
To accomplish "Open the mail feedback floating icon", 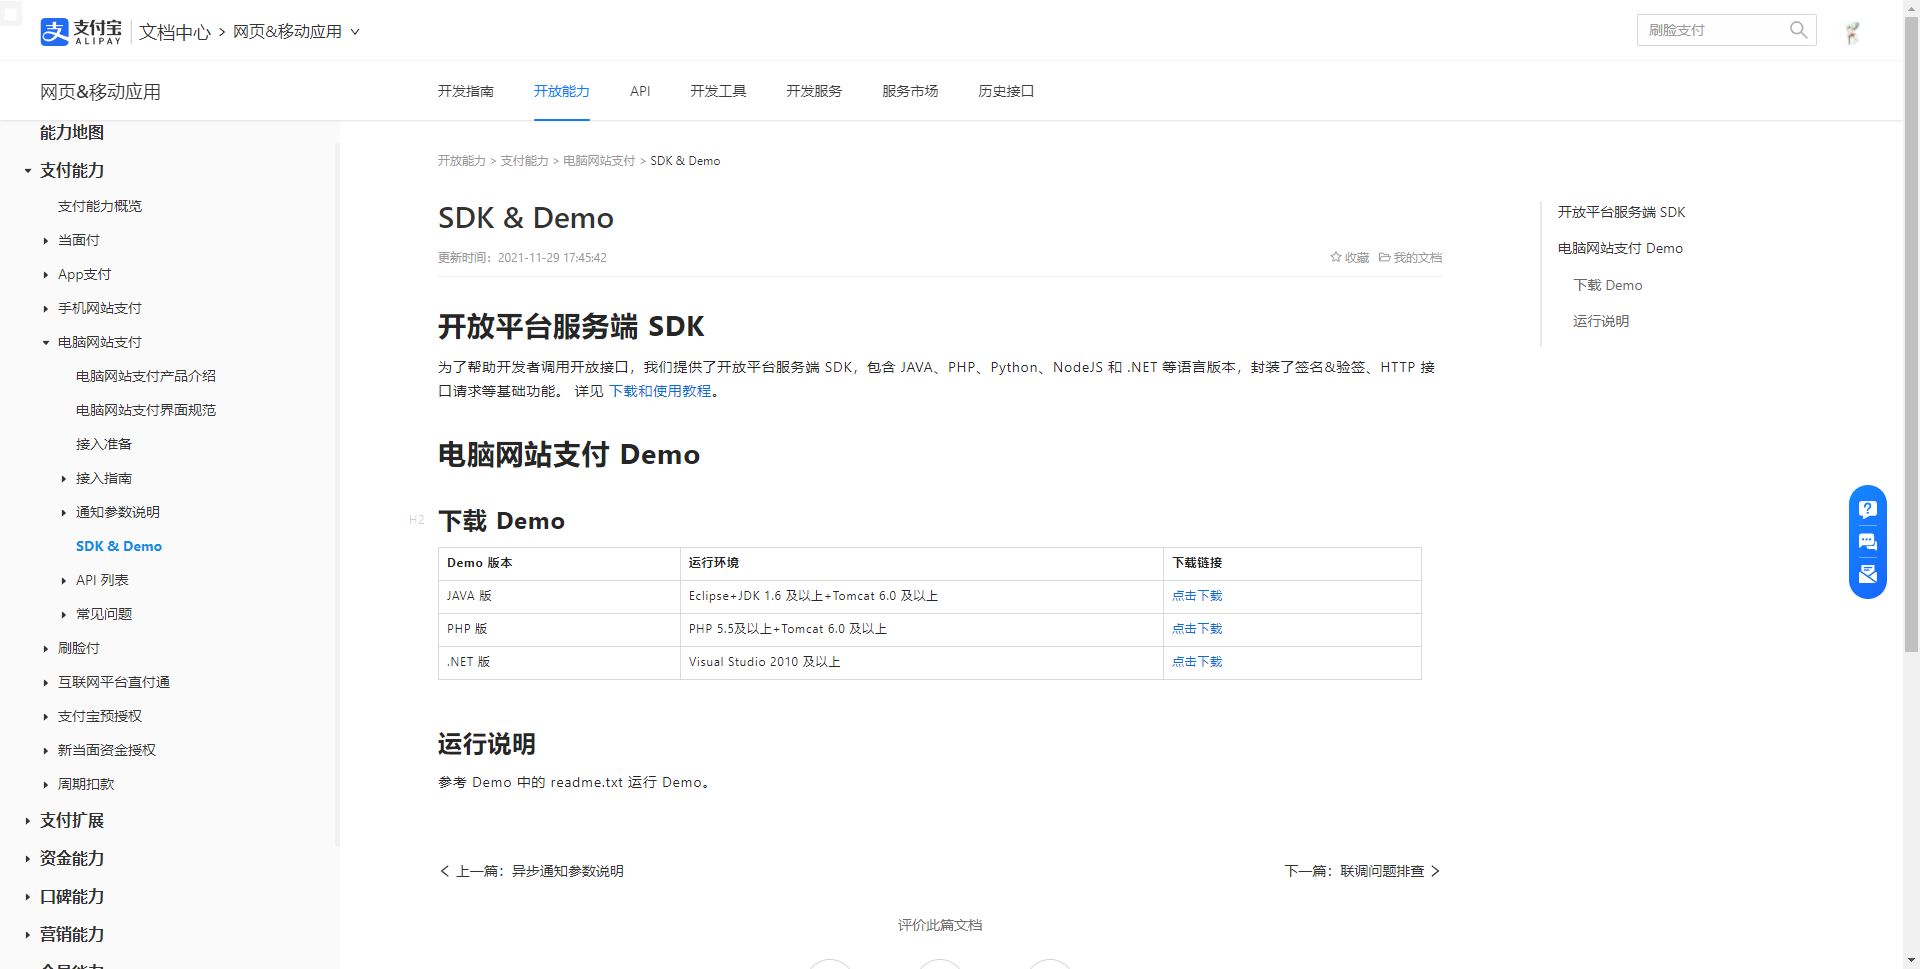I will click(x=1867, y=575).
